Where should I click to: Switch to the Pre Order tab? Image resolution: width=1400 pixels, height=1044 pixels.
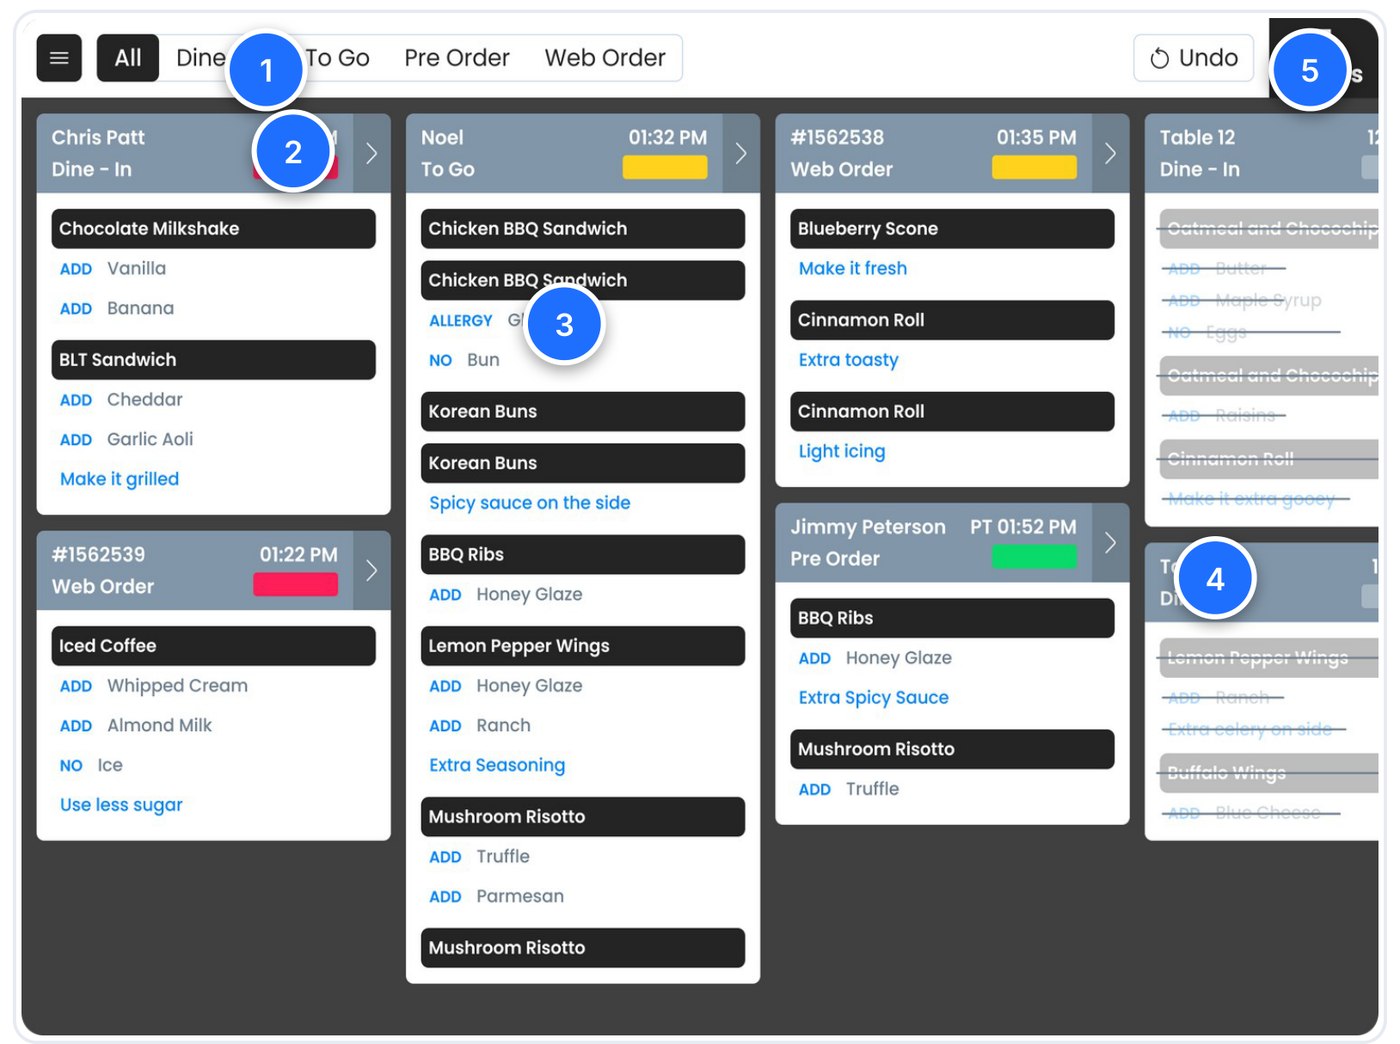457,58
